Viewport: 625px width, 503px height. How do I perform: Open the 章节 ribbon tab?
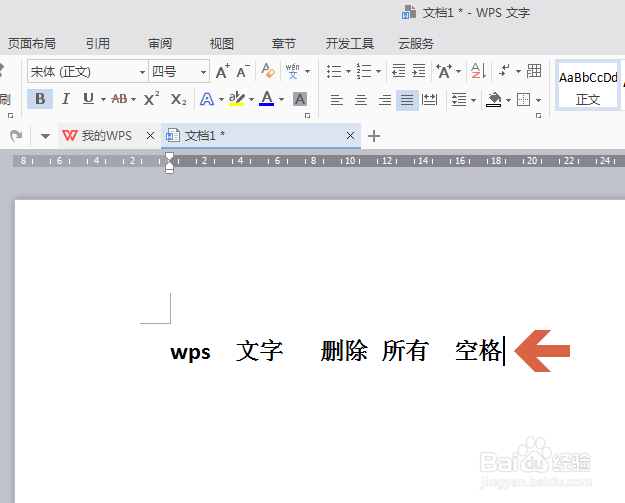coord(283,43)
